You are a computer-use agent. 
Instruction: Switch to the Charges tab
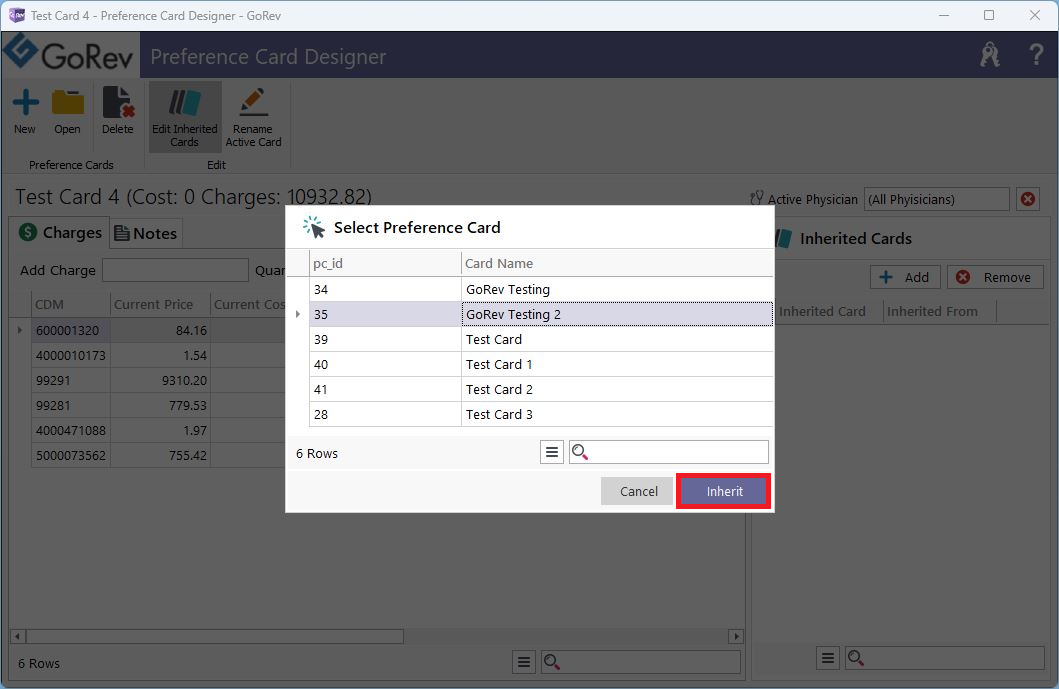[59, 233]
